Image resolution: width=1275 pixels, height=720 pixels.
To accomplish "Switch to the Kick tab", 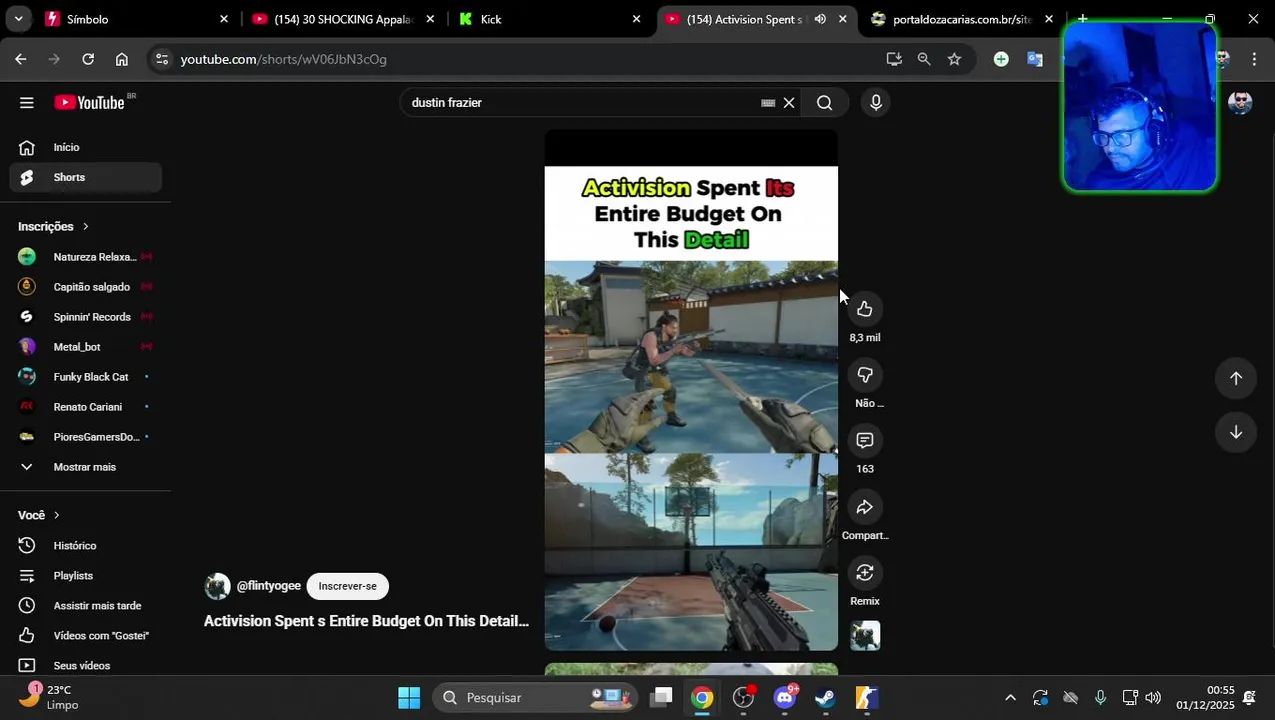I will pyautogui.click(x=550, y=19).
